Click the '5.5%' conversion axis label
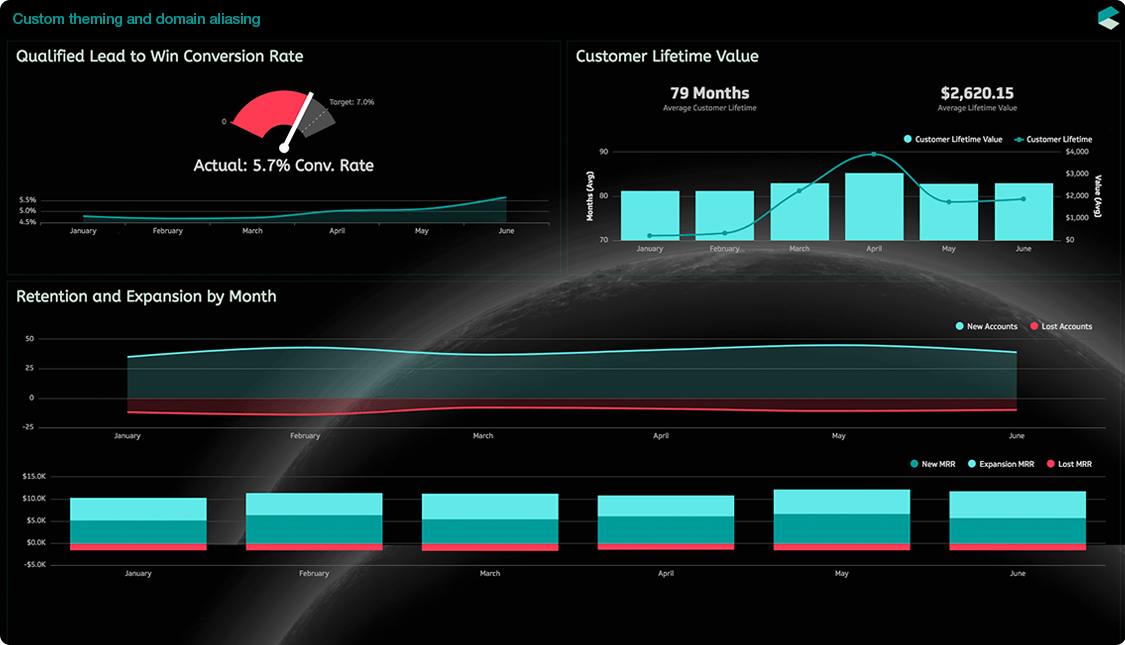 click(x=27, y=200)
